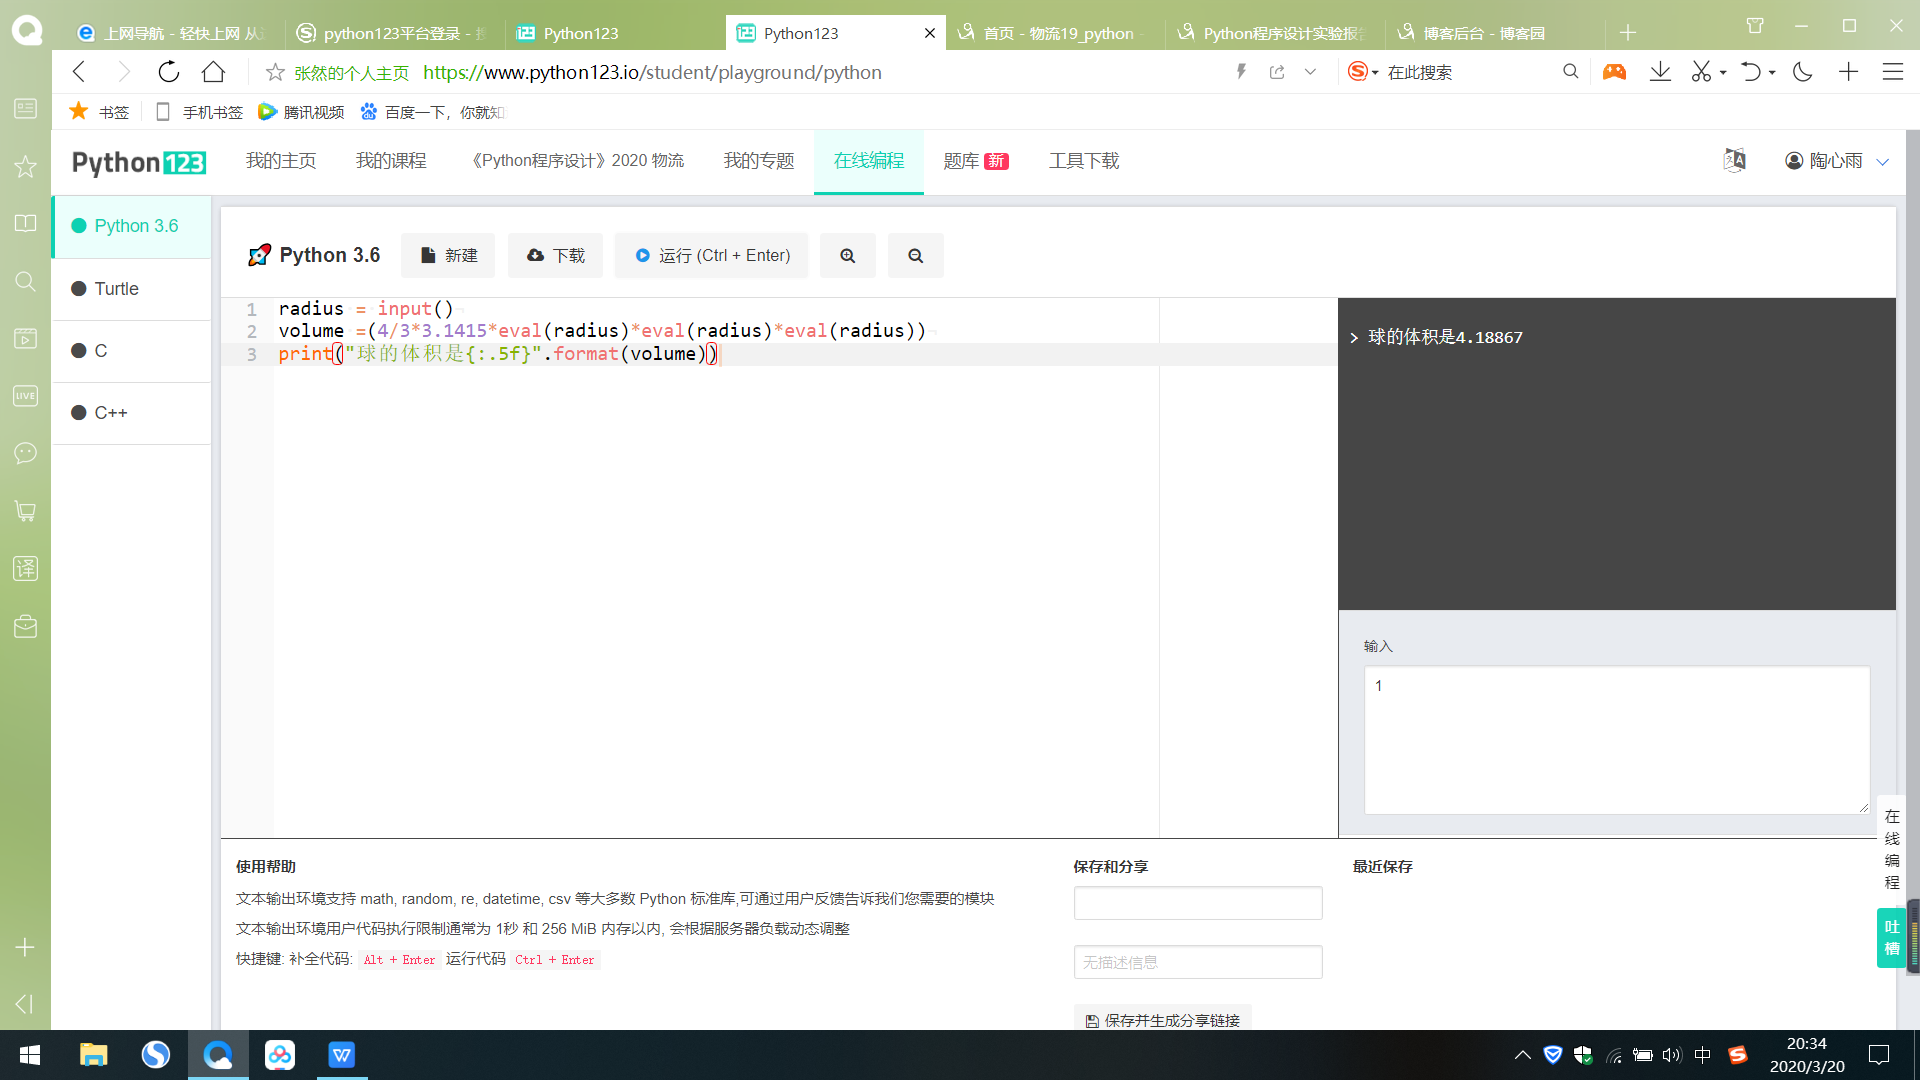Expand the 陶心雨 user account dropdown

point(1882,162)
